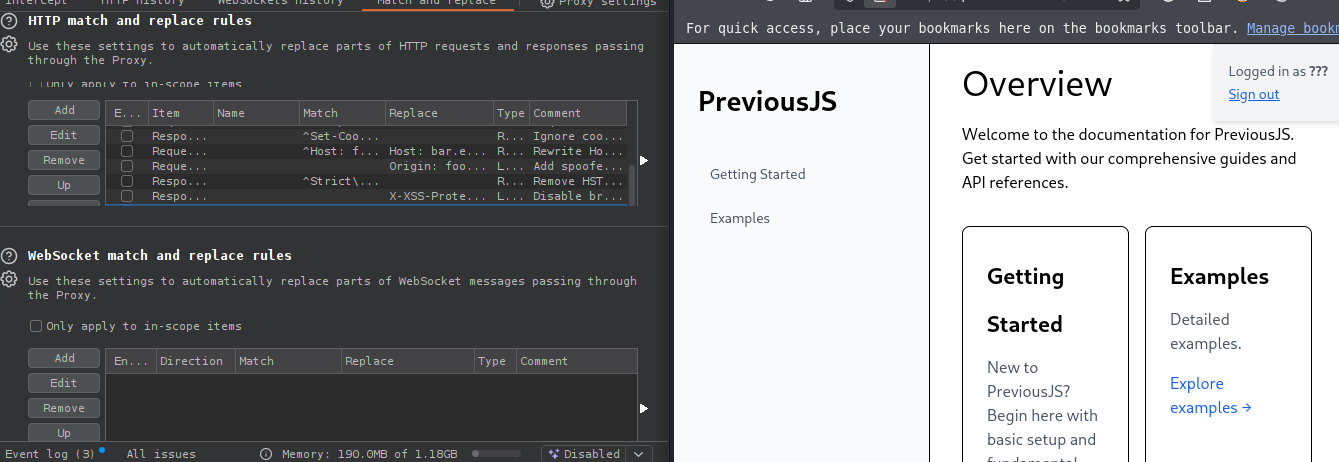Open All issues in status bar

[161, 454]
